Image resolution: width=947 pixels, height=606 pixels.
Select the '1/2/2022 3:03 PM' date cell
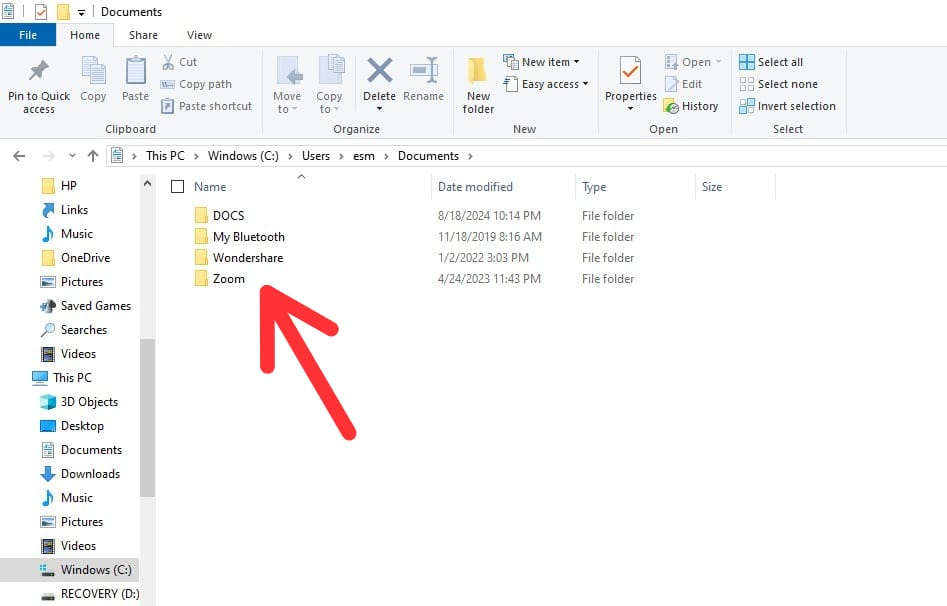(x=483, y=257)
